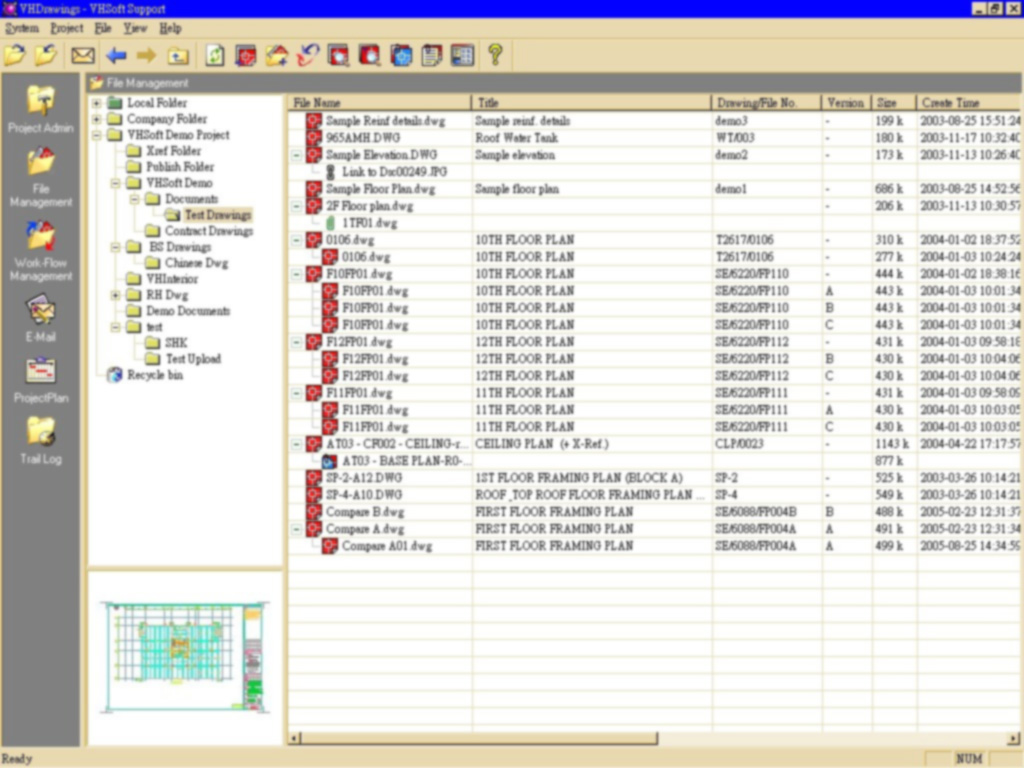1024x768 pixels.
Task: Click the E-Mail sidebar icon
Action: [41, 312]
